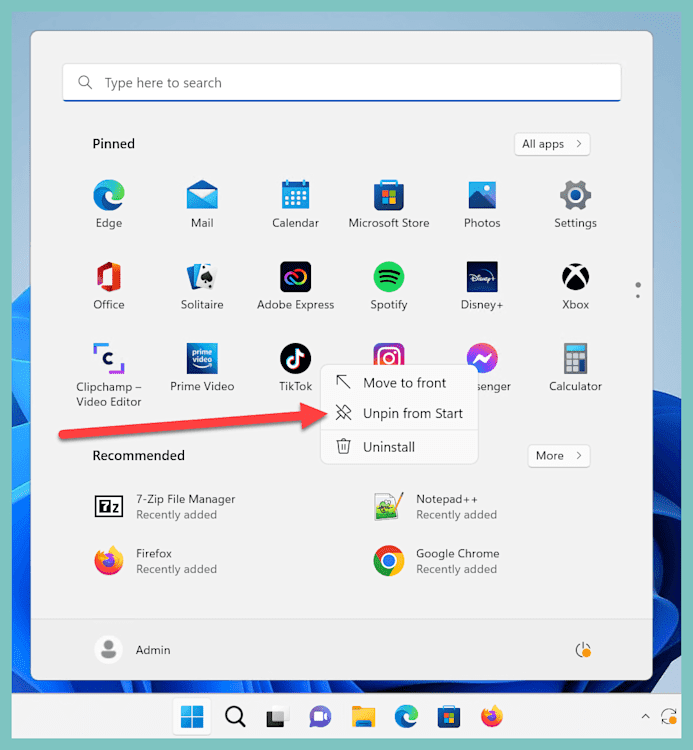
Task: Choose Move to front
Action: [x=399, y=383]
